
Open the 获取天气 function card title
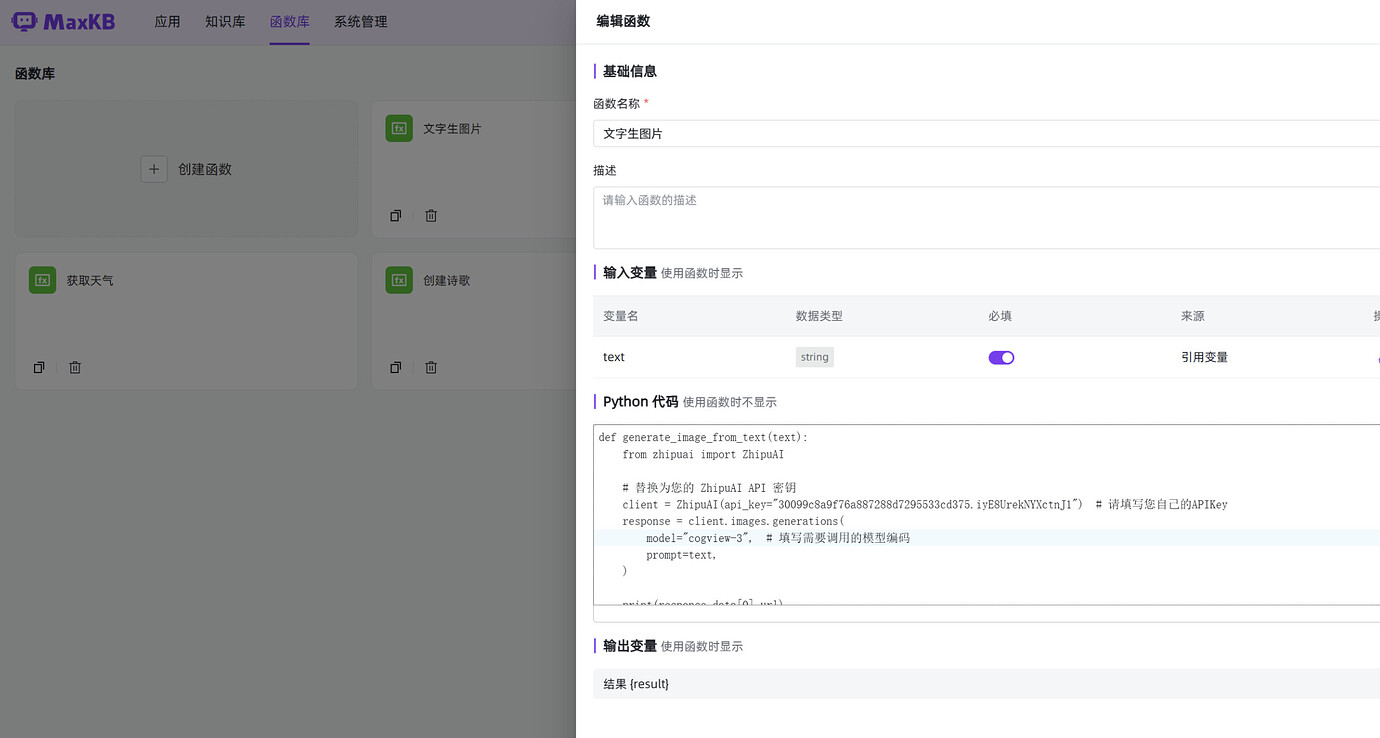(x=90, y=280)
